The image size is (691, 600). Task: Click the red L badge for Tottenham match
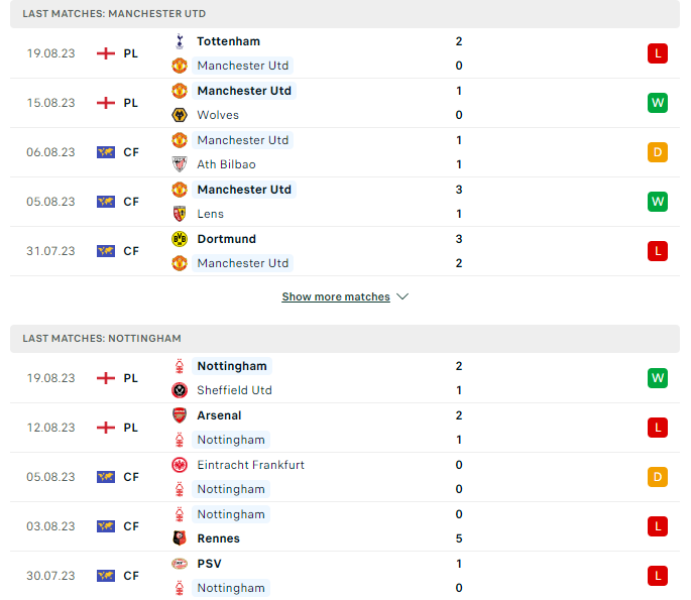click(657, 53)
